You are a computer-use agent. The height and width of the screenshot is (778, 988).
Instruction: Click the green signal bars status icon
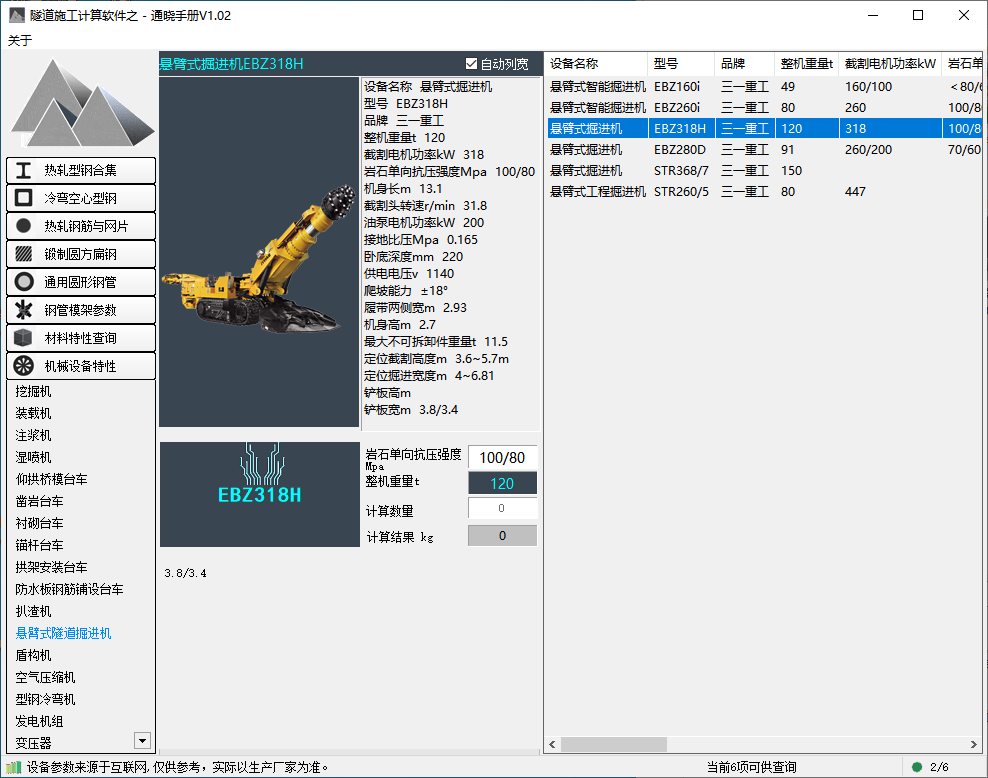[13, 767]
